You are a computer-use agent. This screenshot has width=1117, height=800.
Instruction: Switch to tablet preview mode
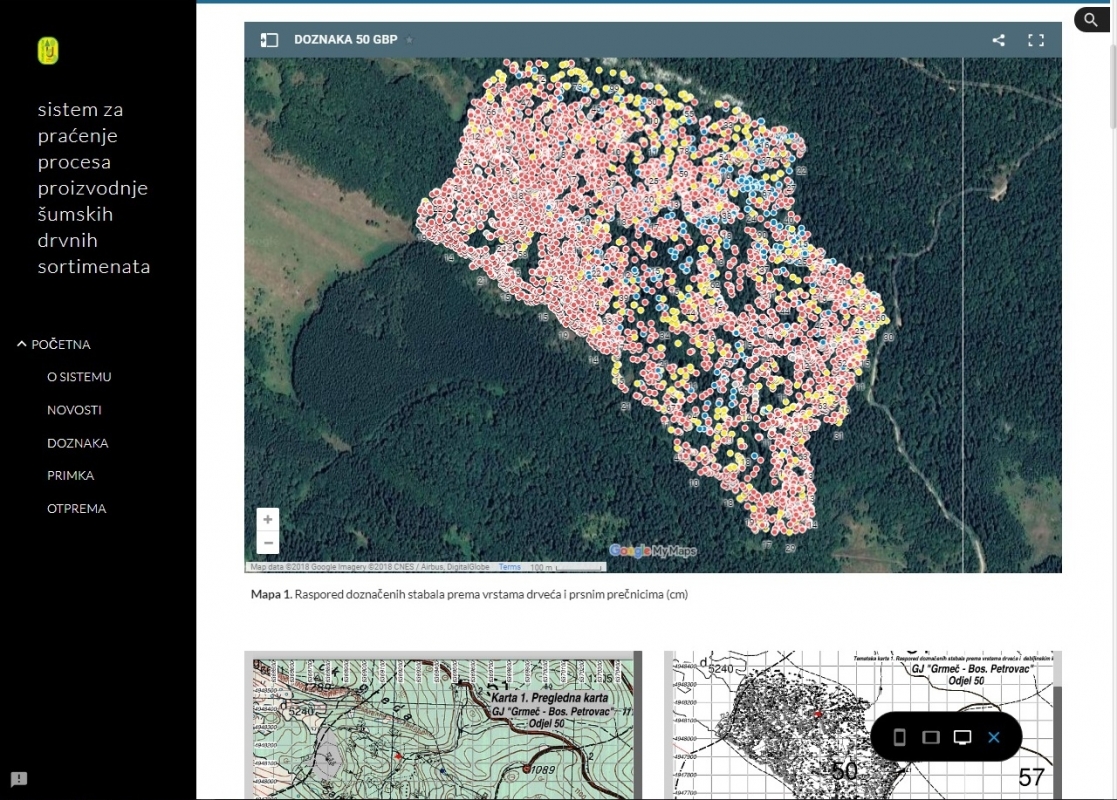click(x=930, y=737)
